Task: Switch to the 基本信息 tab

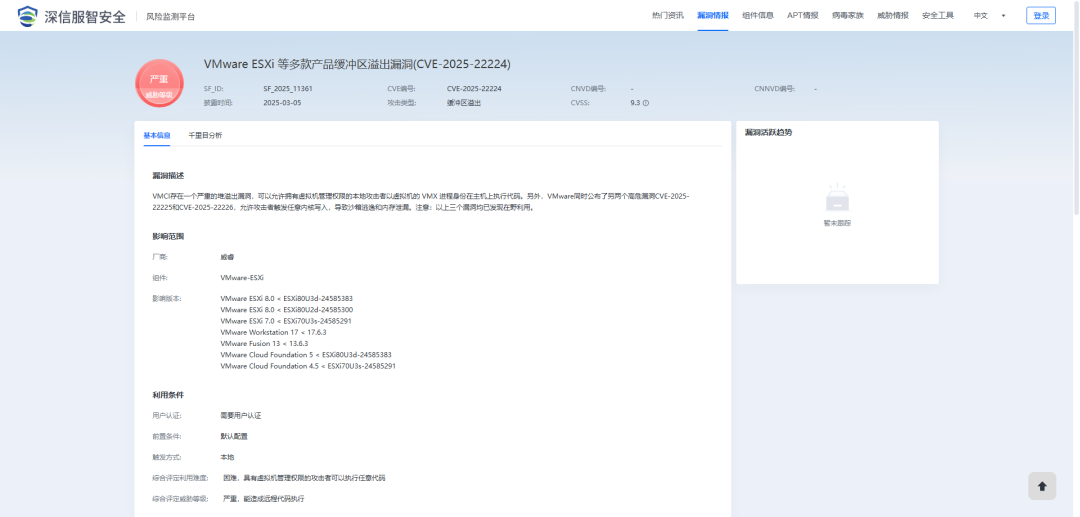Action: pos(157,136)
